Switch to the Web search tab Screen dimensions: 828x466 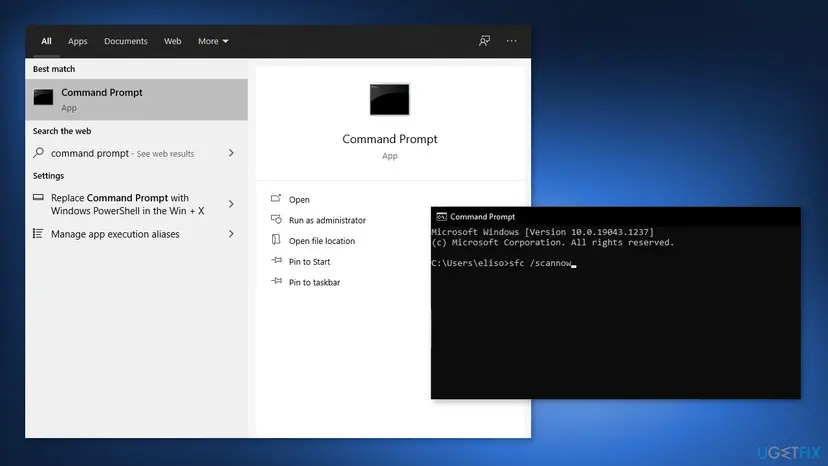tap(172, 41)
